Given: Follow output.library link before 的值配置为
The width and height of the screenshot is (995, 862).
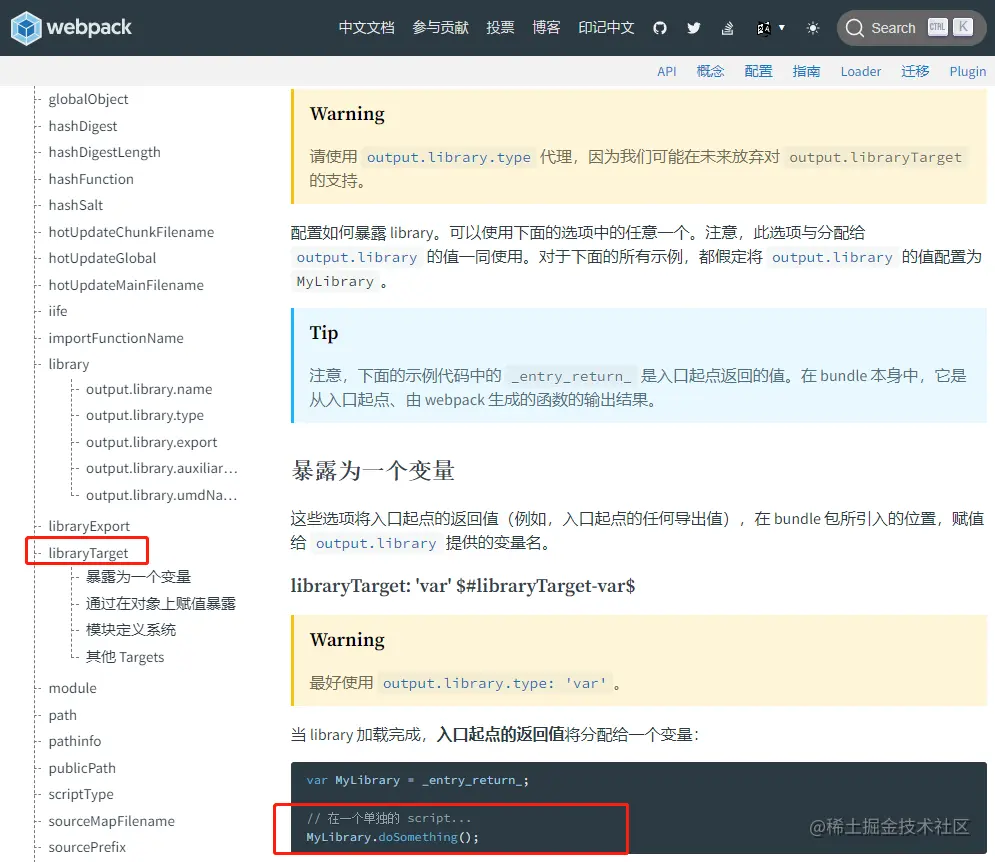Looking at the screenshot, I should click(x=832, y=257).
